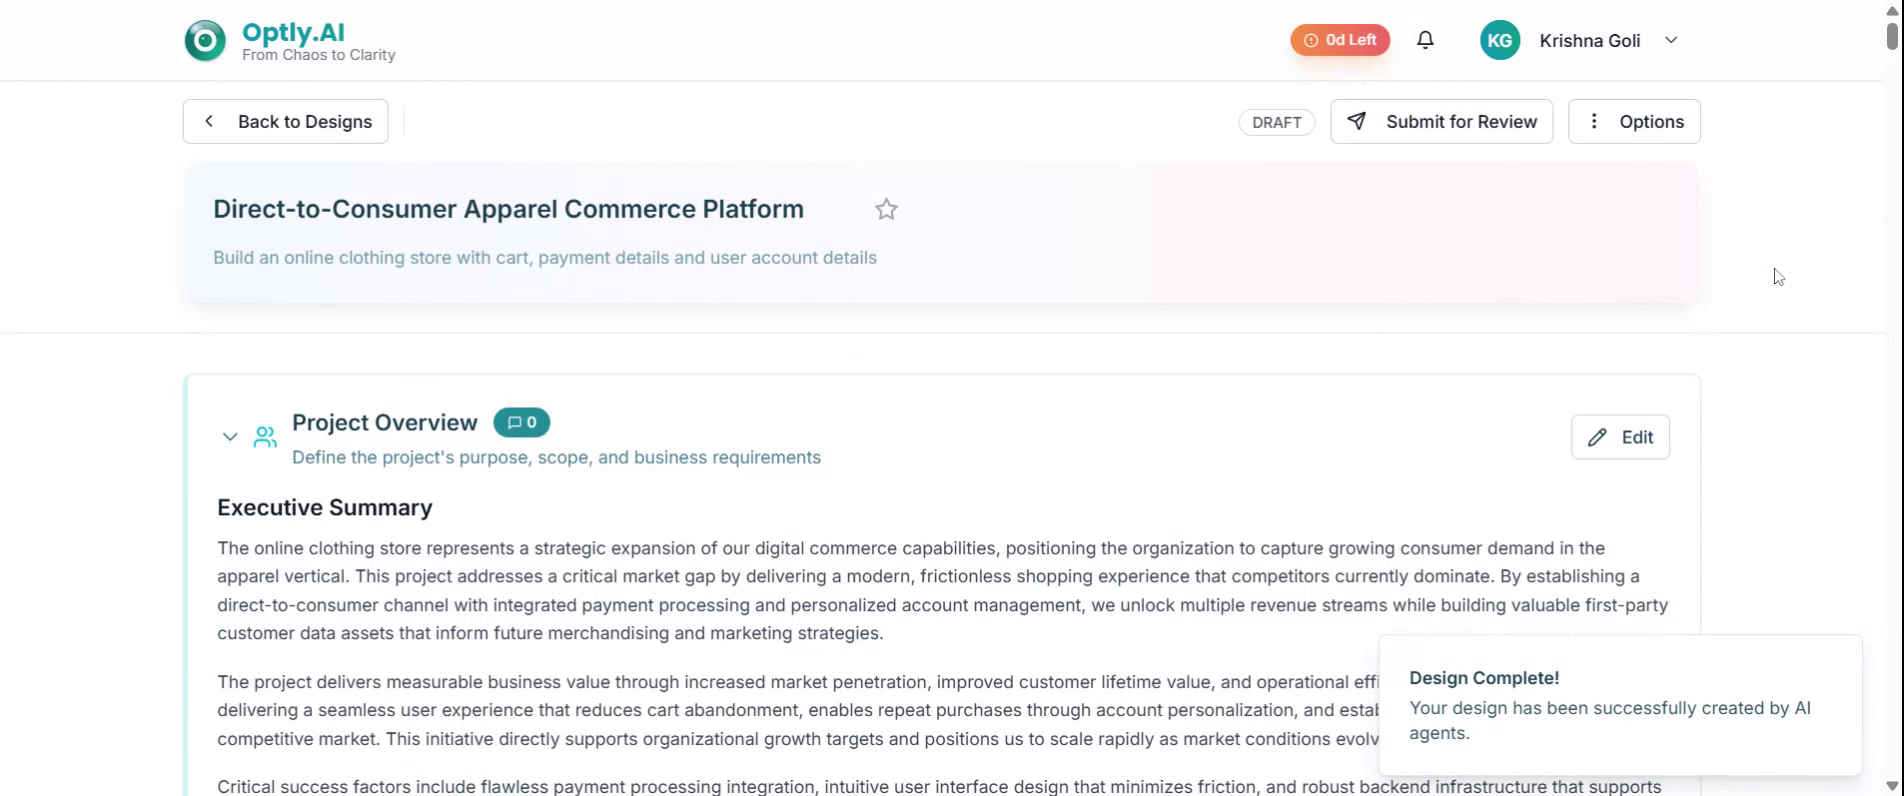
Task: Collapse the Project Overview section
Action: click(230, 437)
